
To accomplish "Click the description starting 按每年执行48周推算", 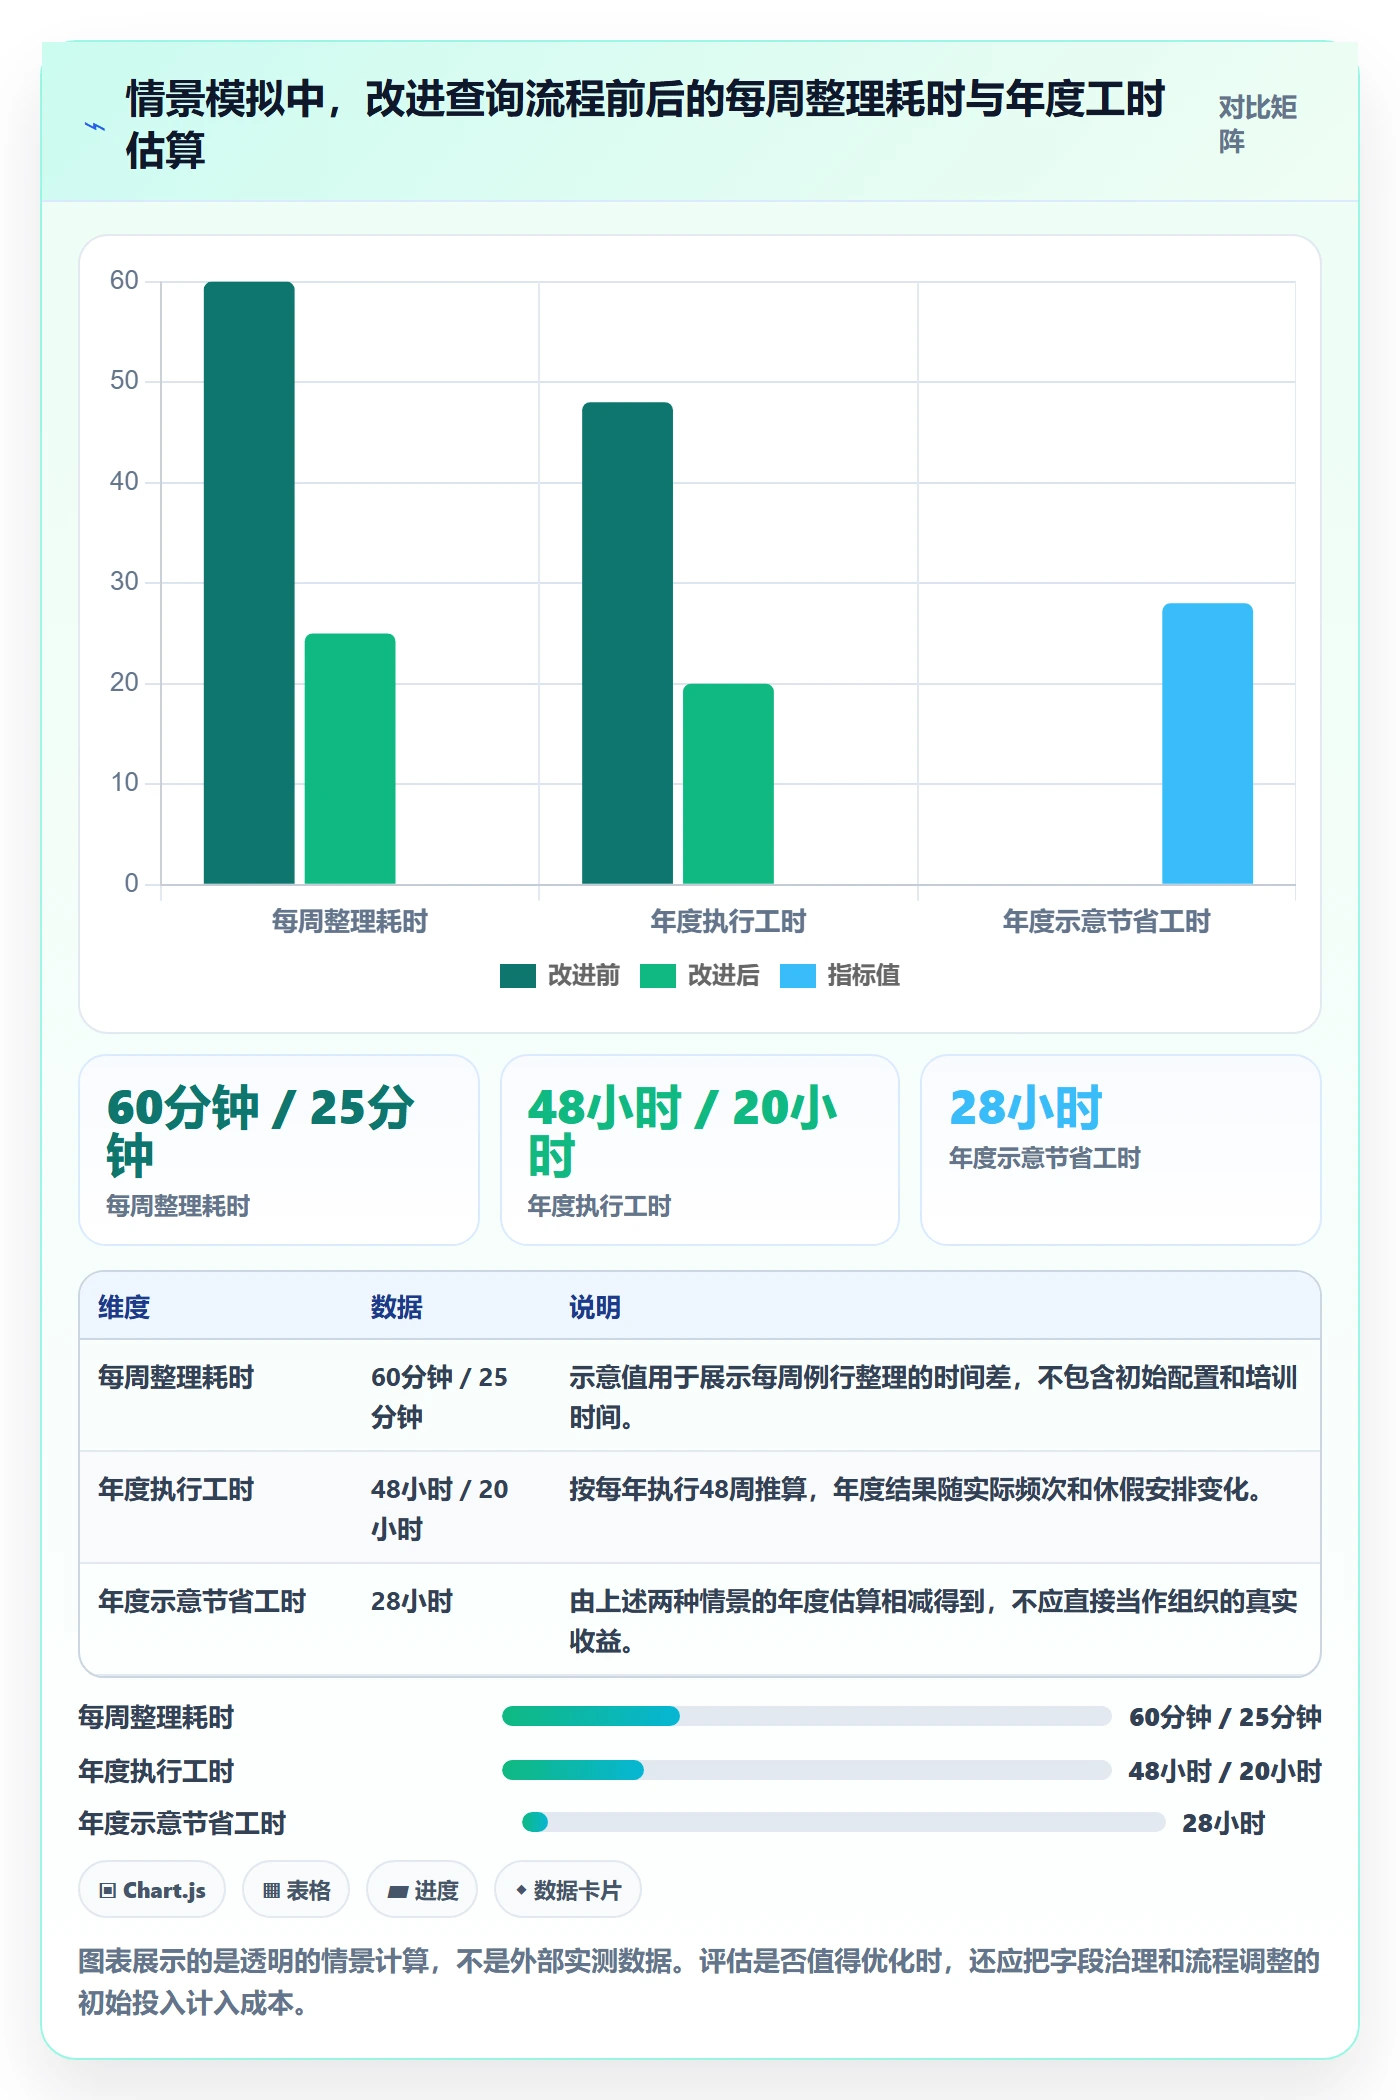I will [x=916, y=1489].
